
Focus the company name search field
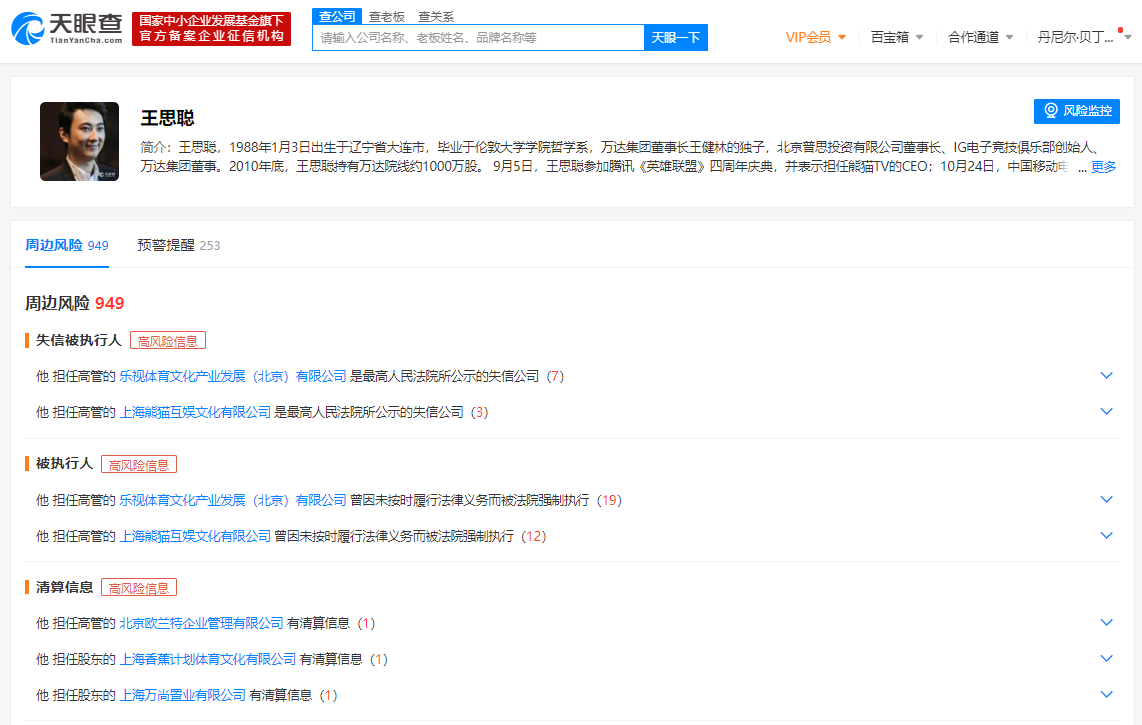click(479, 37)
